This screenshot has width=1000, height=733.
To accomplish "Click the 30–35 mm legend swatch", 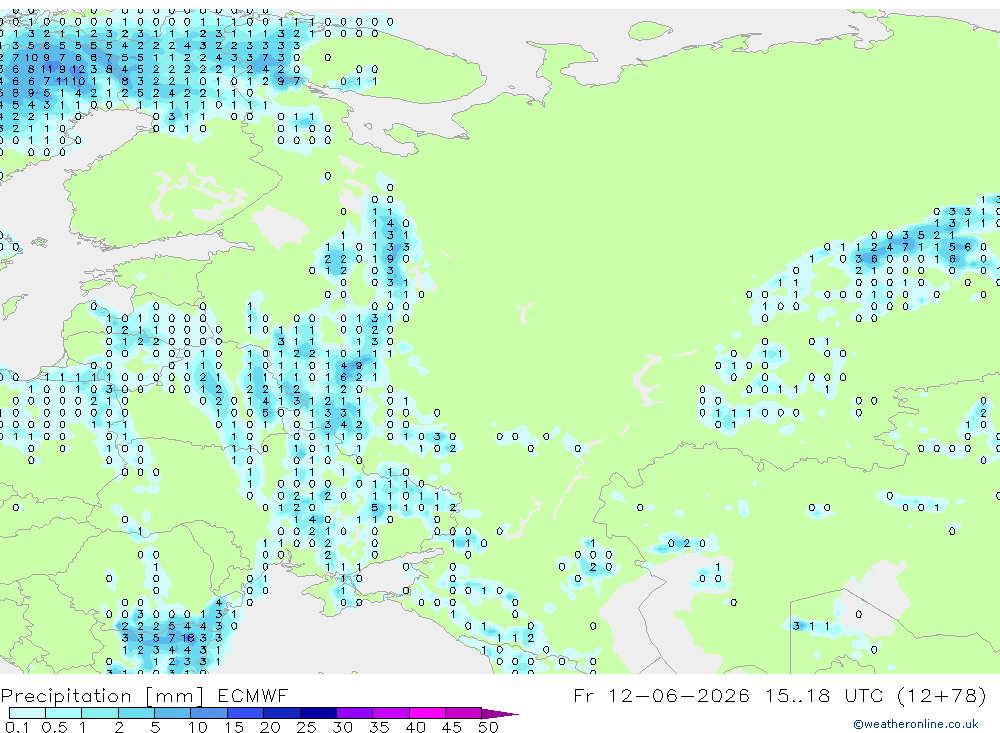I will click(x=355, y=713).
